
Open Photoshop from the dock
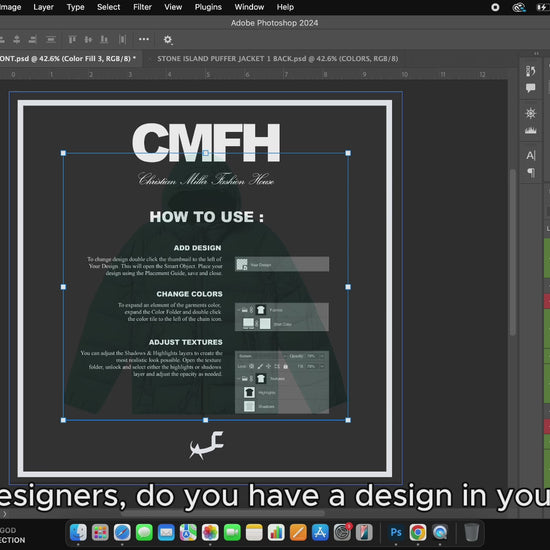pos(396,532)
